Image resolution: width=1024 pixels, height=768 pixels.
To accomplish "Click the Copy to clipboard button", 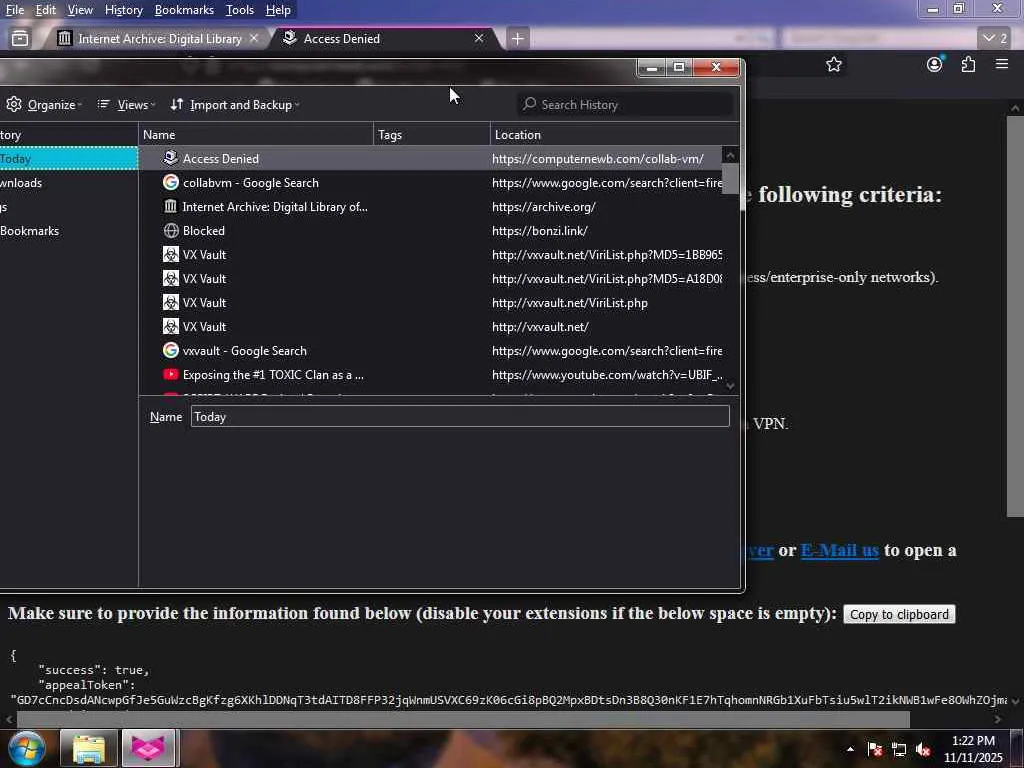I will point(899,615).
